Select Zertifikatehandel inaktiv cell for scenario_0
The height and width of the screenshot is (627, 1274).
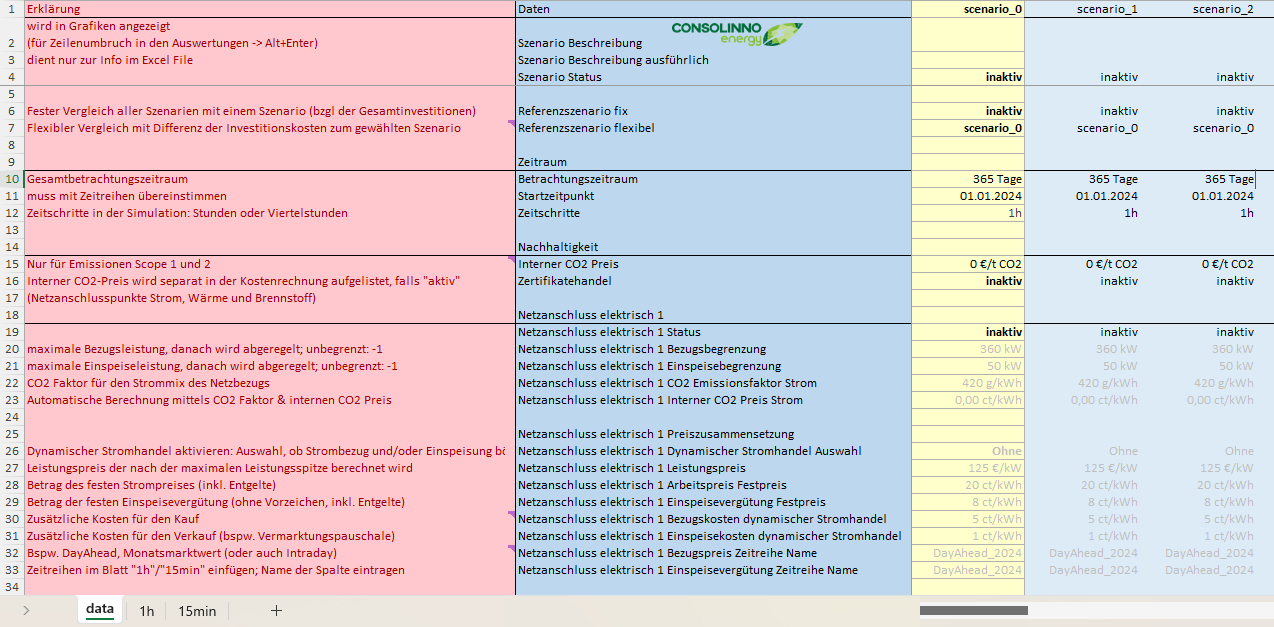pos(968,281)
